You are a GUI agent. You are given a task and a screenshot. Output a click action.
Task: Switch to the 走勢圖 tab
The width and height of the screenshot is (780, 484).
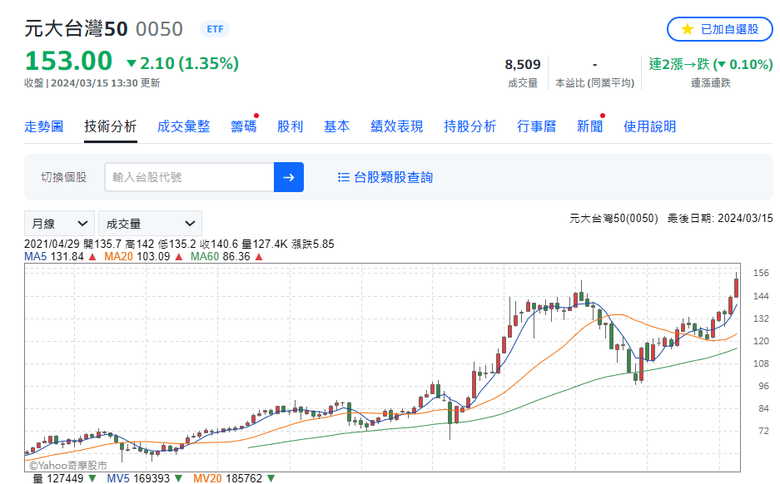(x=44, y=126)
